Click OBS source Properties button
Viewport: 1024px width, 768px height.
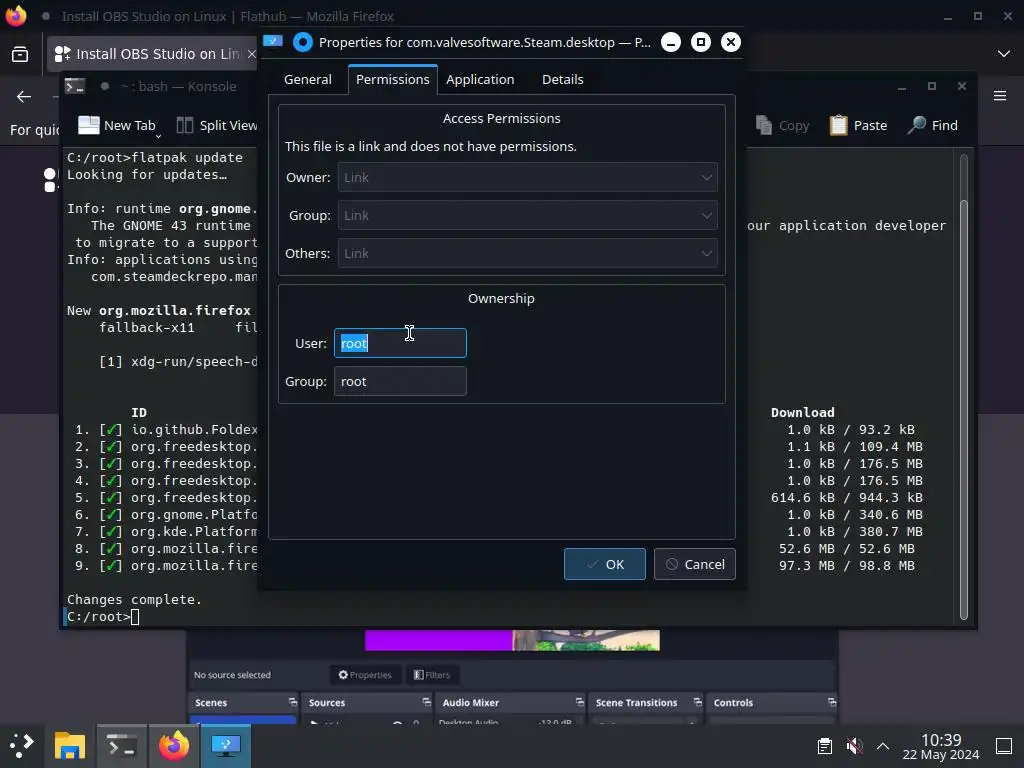pos(364,675)
